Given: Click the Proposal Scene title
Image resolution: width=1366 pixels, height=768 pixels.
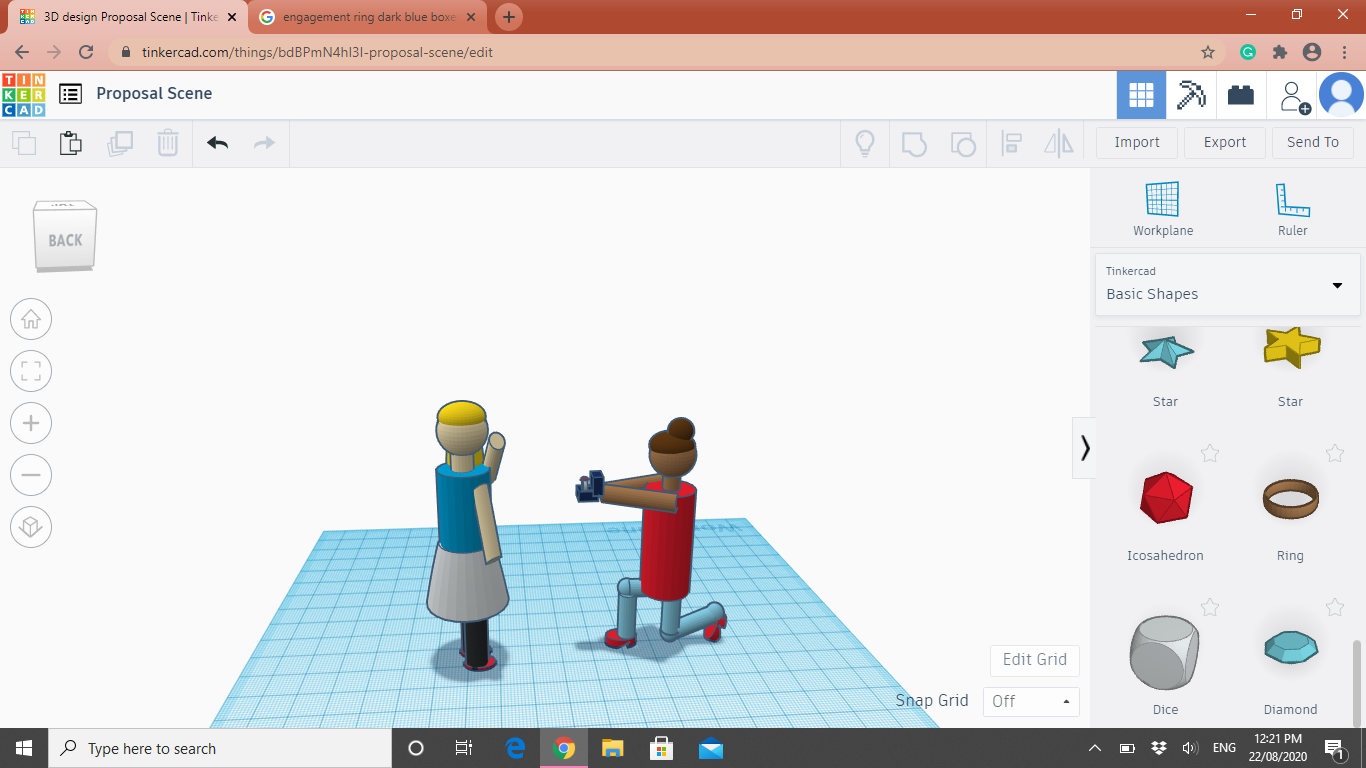Looking at the screenshot, I should click(154, 93).
